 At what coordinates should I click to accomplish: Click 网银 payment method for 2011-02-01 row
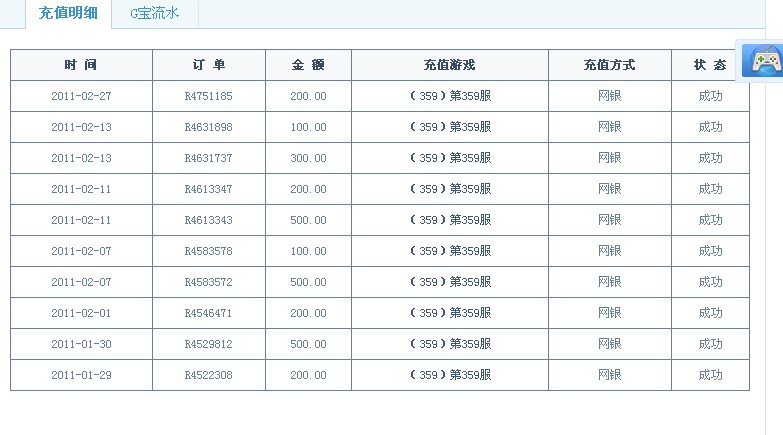point(610,313)
